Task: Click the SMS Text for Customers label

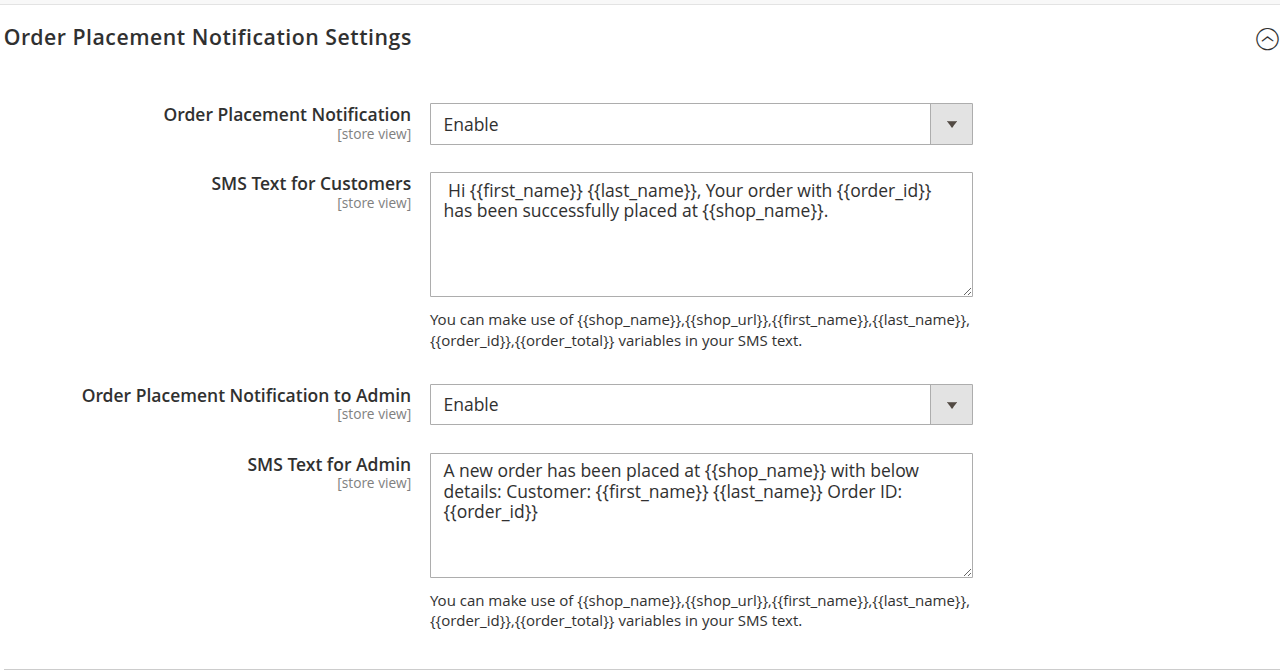Action: (311, 184)
